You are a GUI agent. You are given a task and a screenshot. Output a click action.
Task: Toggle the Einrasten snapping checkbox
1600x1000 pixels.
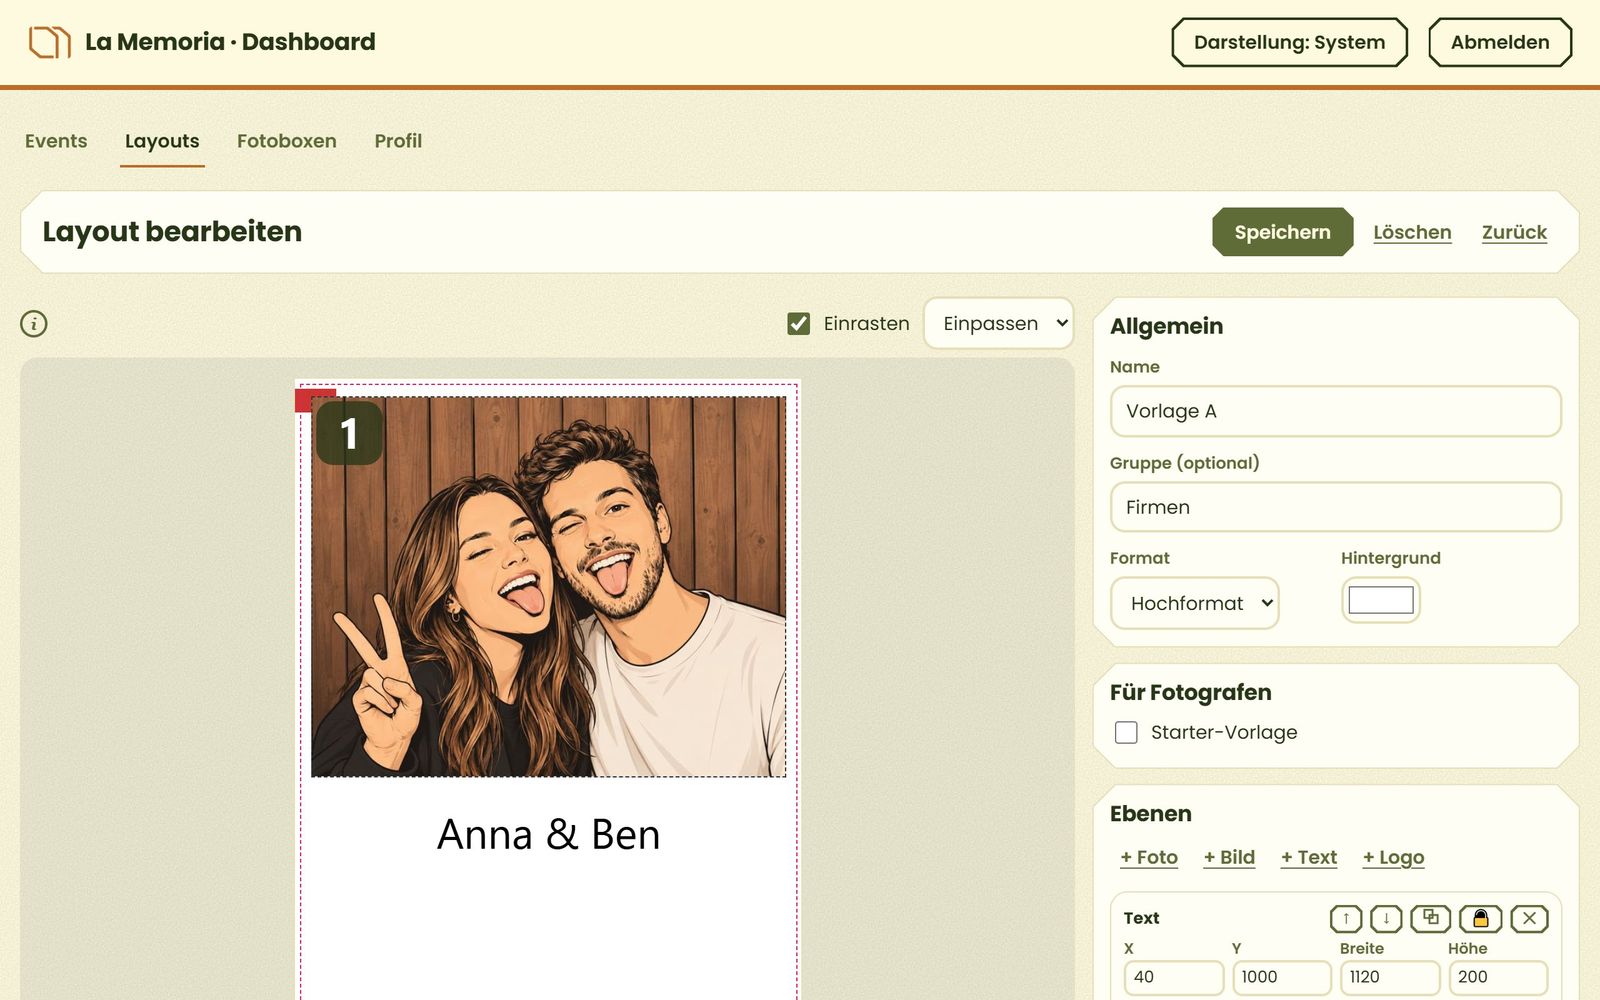coord(798,324)
